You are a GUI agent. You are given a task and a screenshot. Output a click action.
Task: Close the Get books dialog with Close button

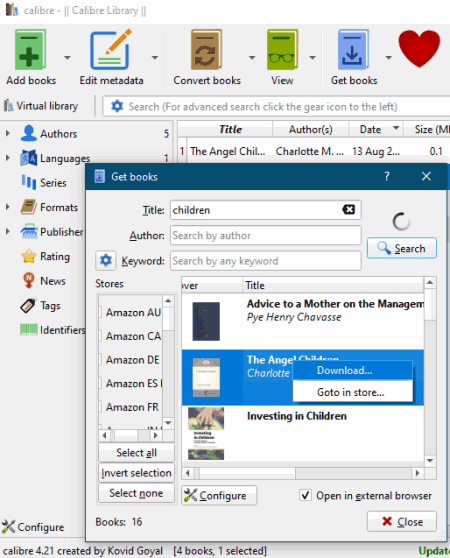(402, 522)
